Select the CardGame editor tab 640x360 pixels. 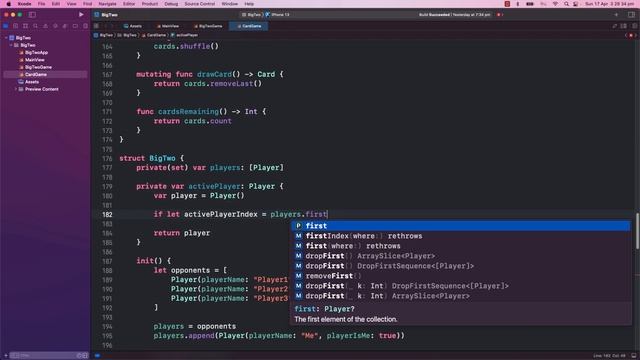pos(249,26)
